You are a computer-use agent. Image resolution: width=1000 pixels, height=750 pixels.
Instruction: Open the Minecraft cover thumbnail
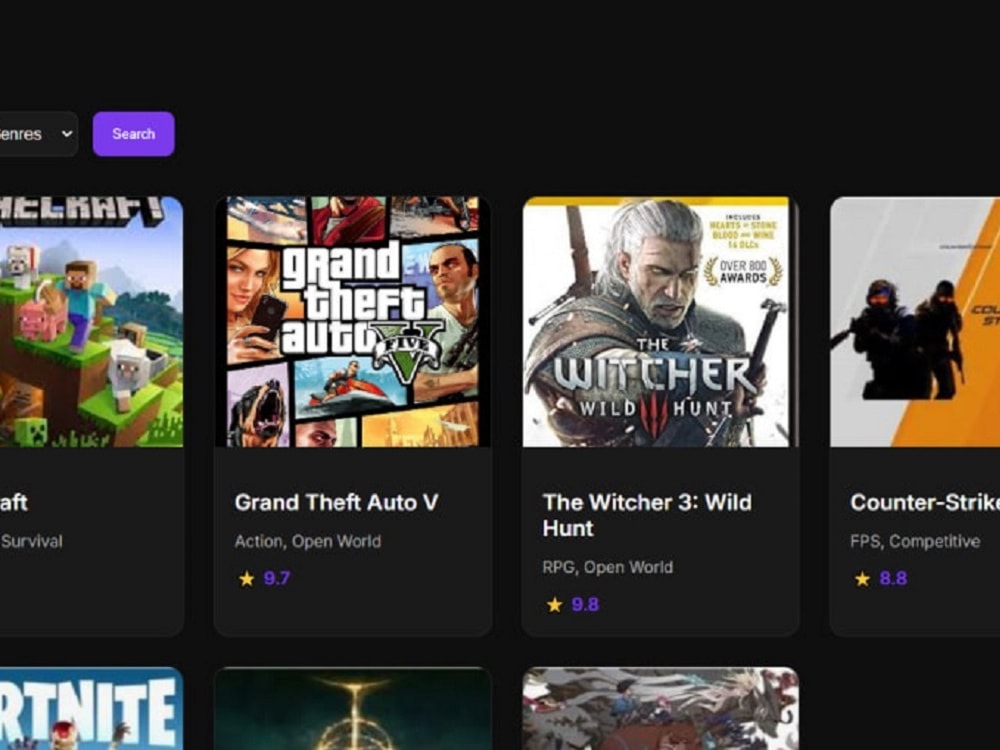click(91, 322)
